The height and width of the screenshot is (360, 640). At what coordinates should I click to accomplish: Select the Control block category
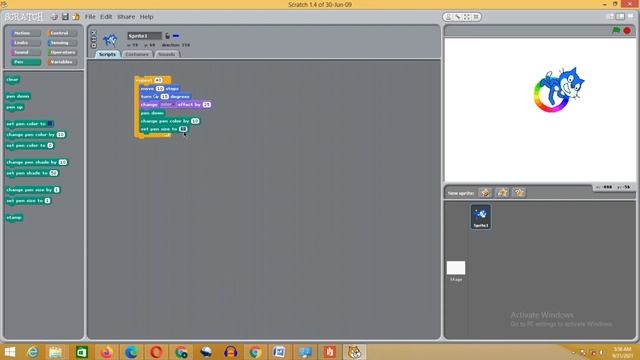[x=62, y=33]
